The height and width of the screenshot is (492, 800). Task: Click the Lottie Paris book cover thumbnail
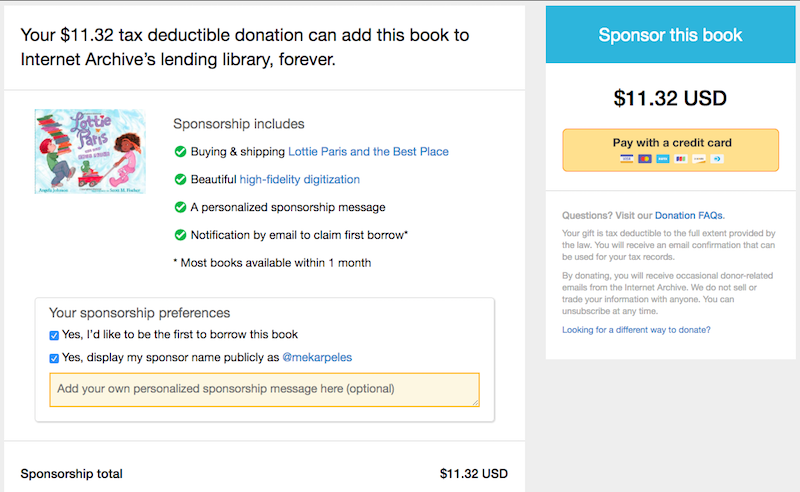click(x=90, y=151)
